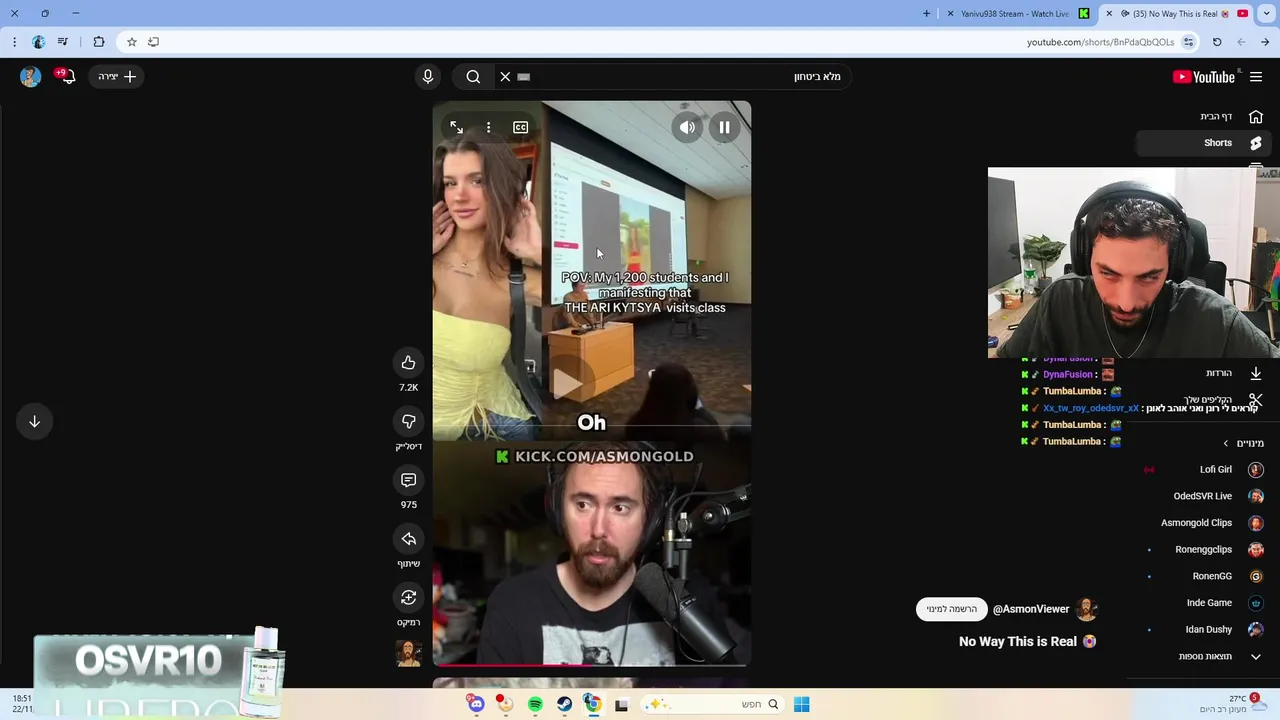Like the short with 7.2K likes
The width and height of the screenshot is (1280, 720).
408,363
